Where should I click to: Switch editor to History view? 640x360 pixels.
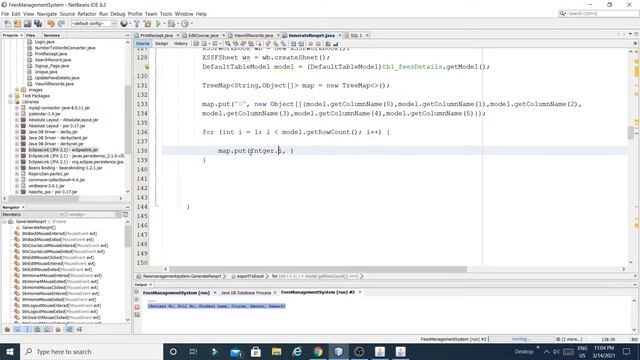pyautogui.click(x=180, y=44)
